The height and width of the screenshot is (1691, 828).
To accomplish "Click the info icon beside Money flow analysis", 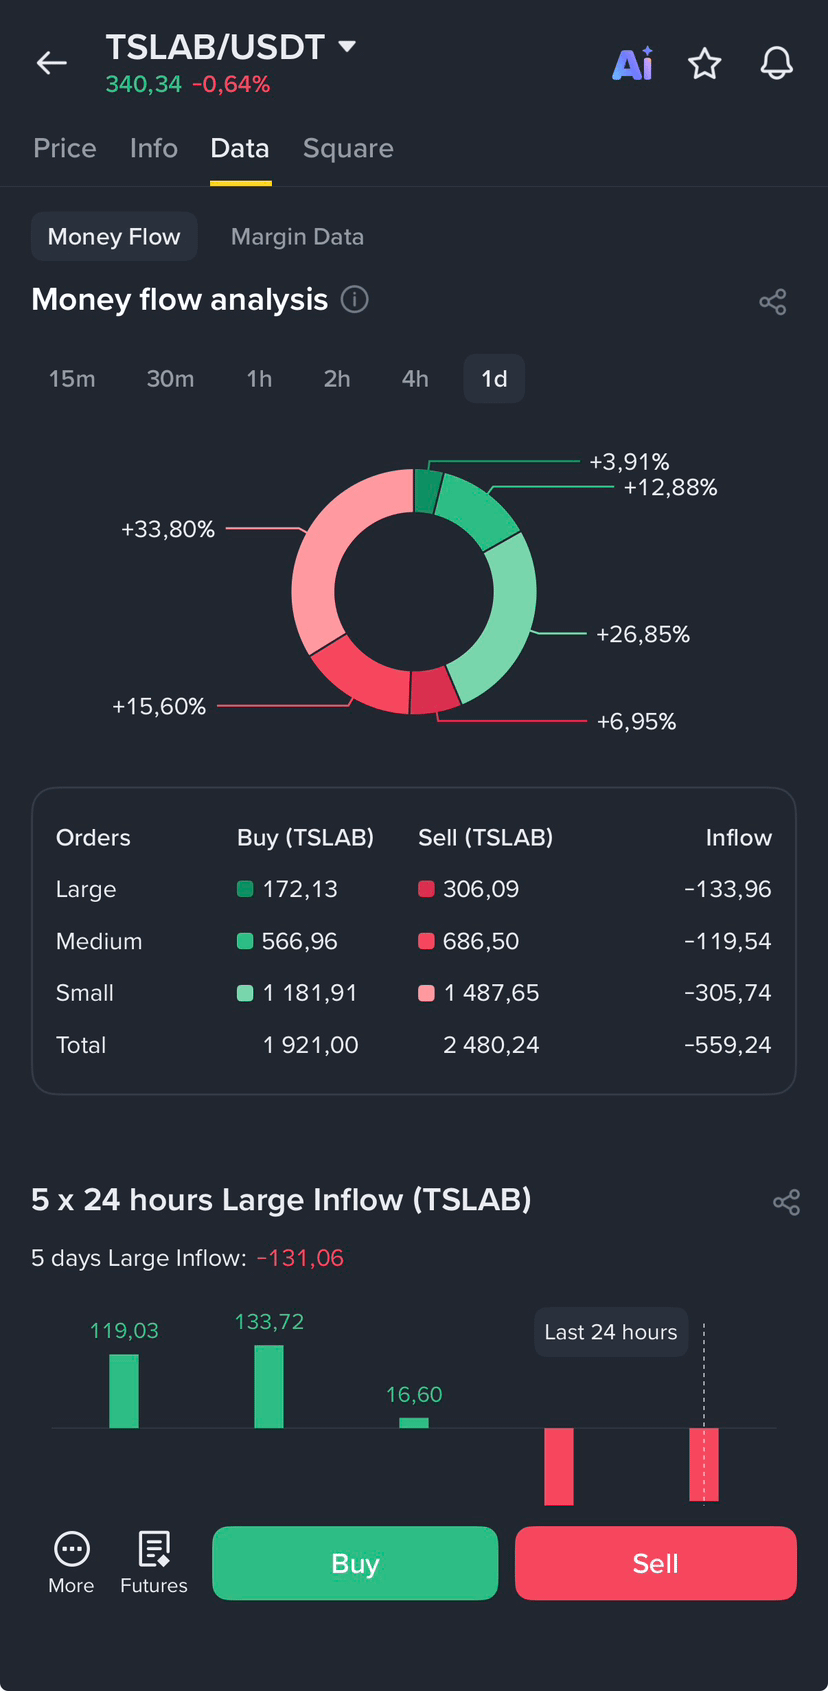I will coord(355,299).
